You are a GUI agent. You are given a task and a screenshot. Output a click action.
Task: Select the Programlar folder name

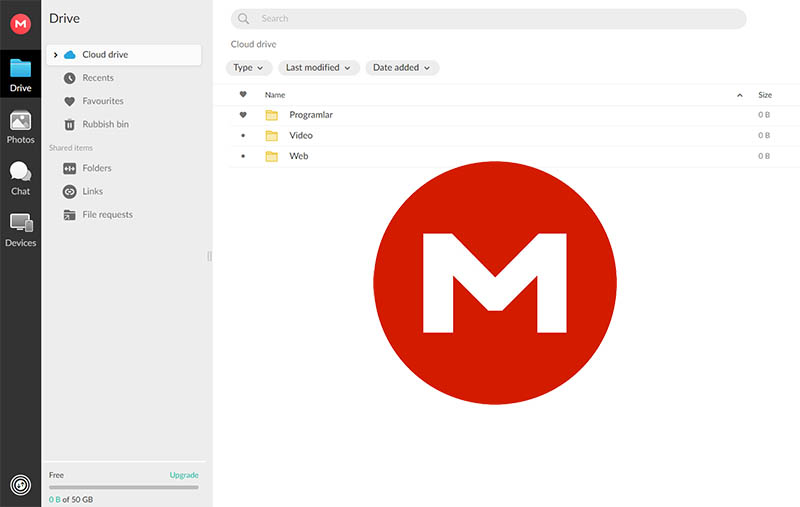point(311,115)
